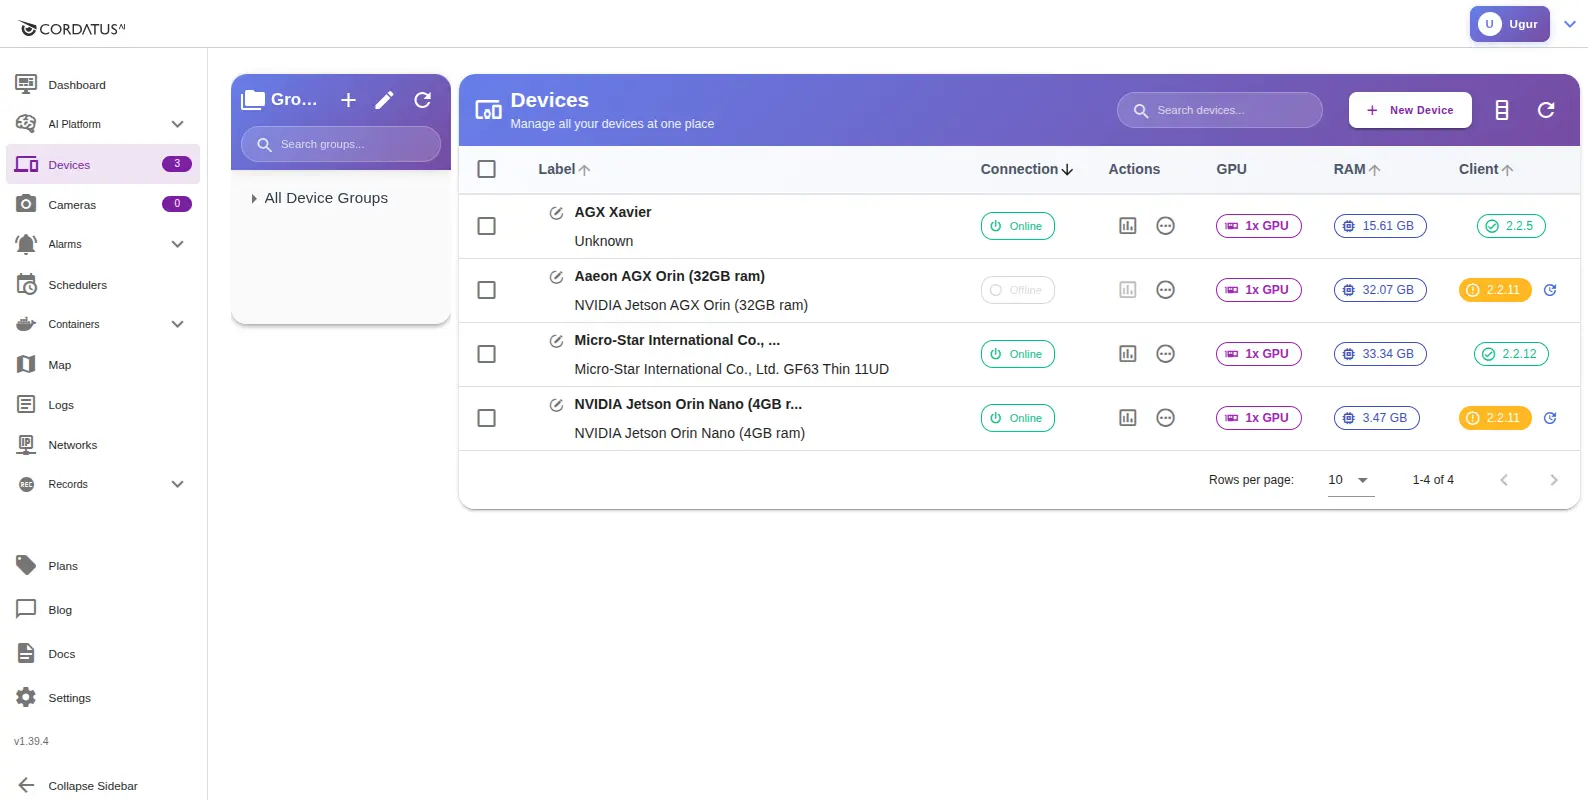This screenshot has width=1588, height=800.
Task: Check the NVIDIA Jetson Orin Nano checkbox
Action: pyautogui.click(x=486, y=418)
